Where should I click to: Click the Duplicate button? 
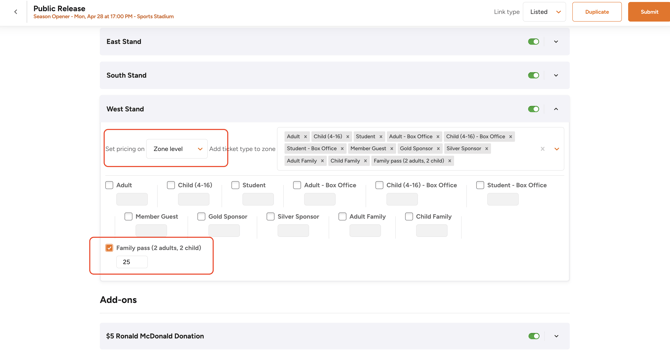click(x=597, y=12)
